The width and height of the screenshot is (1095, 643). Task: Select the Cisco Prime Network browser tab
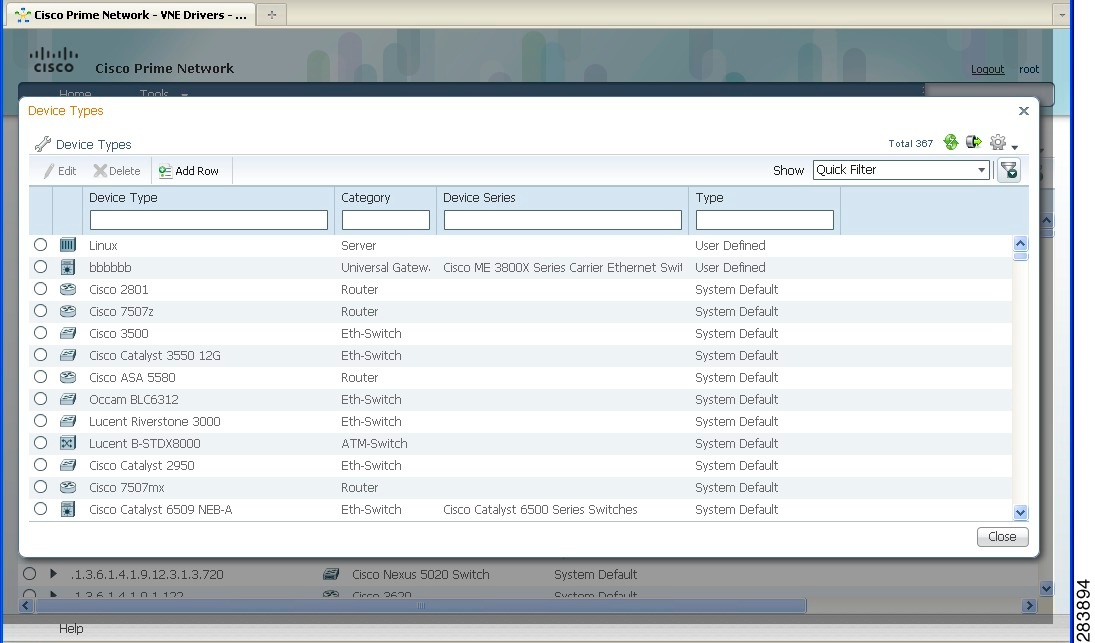[130, 15]
